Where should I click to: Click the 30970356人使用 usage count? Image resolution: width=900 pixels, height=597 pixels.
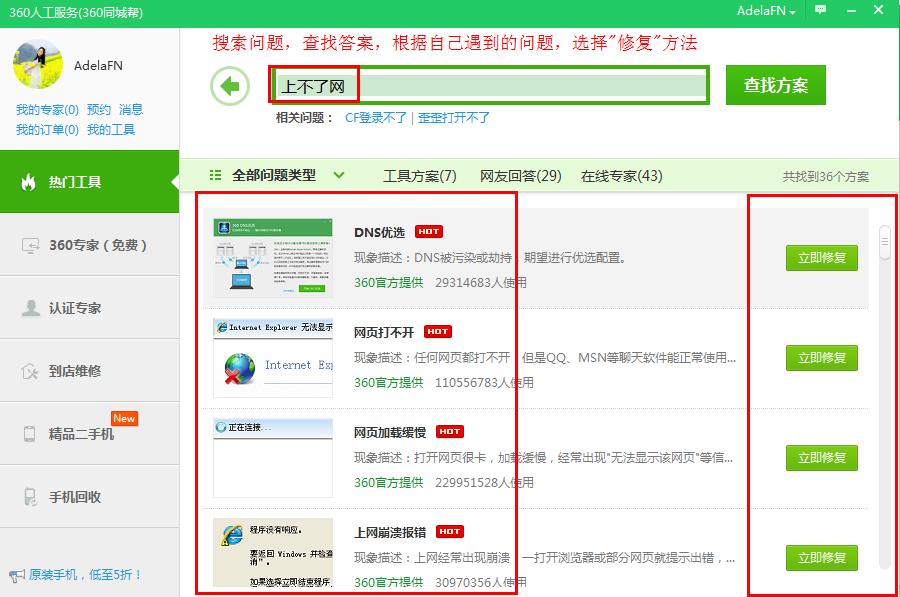481,582
